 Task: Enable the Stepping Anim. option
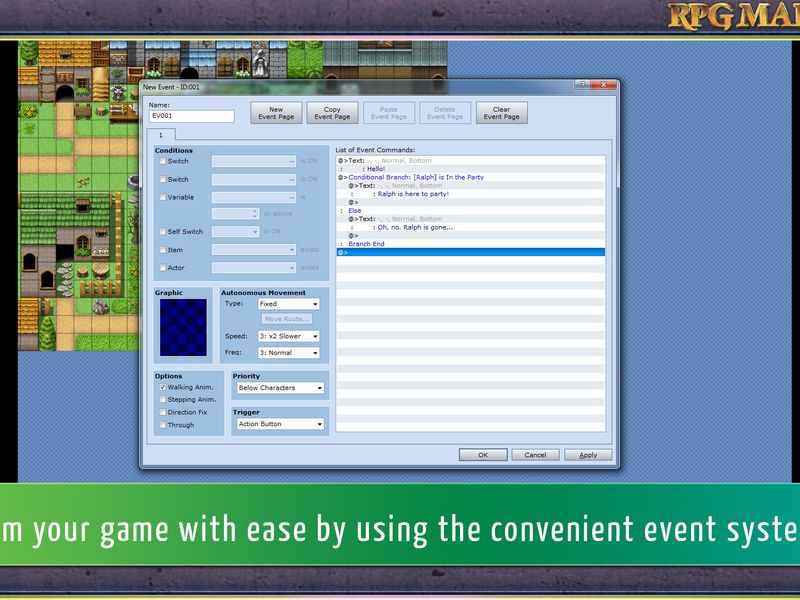point(163,399)
